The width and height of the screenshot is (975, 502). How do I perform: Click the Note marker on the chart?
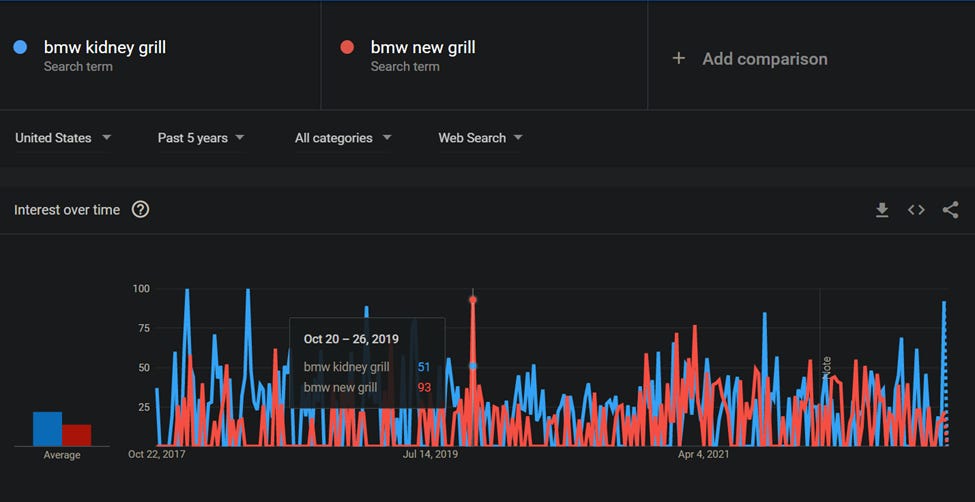tap(826, 368)
